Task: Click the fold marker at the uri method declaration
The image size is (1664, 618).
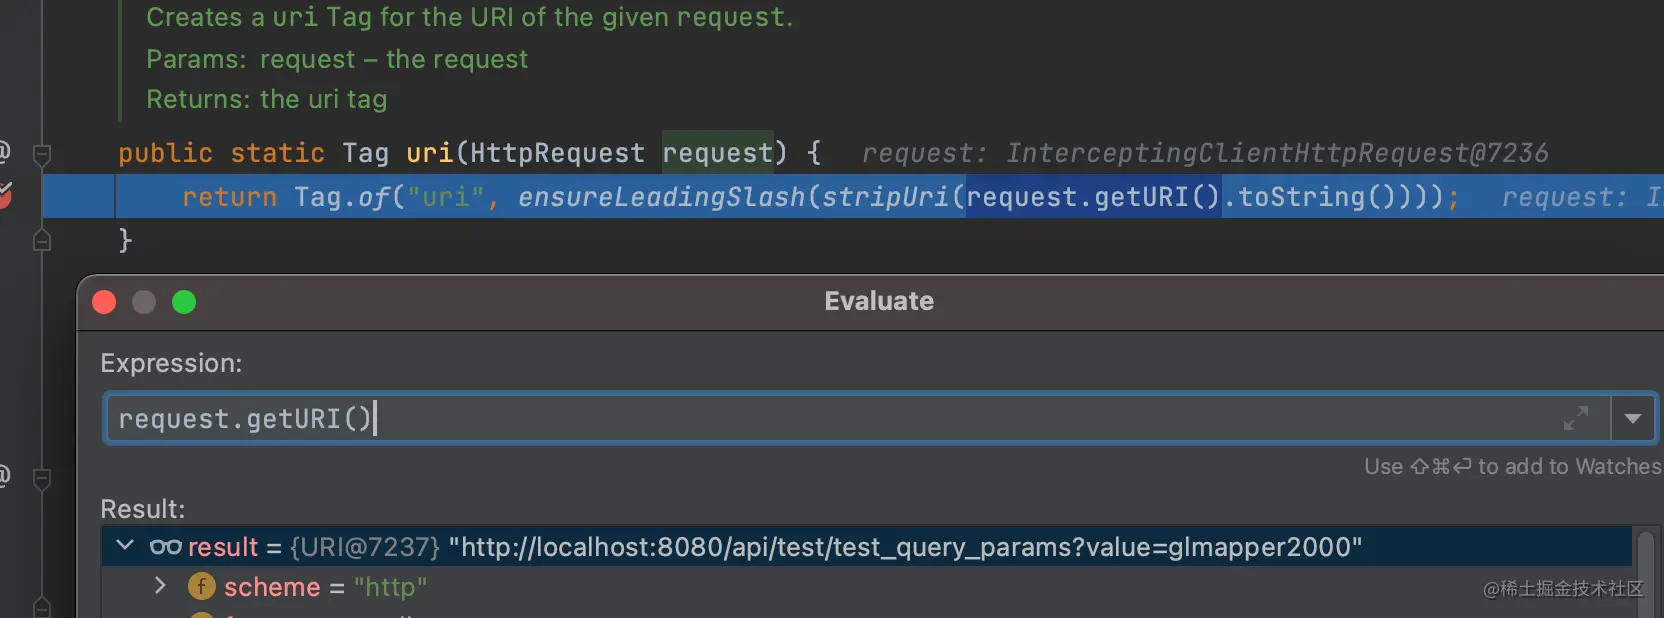Action: coord(42,154)
